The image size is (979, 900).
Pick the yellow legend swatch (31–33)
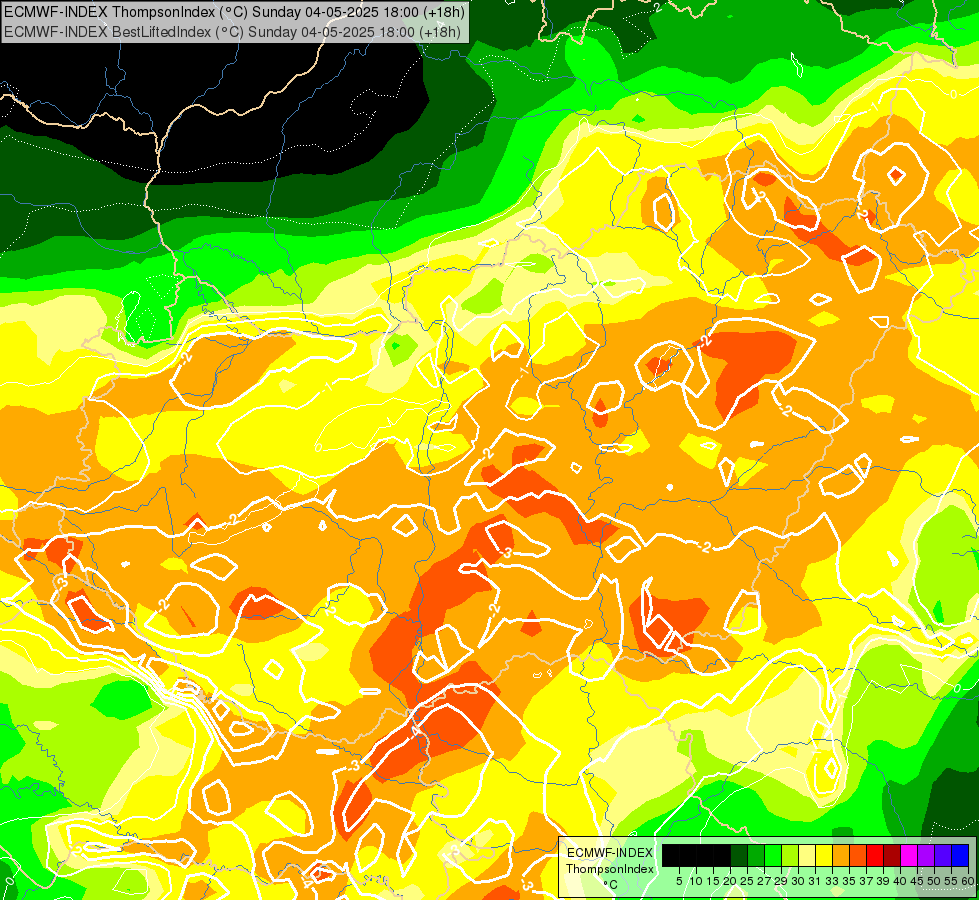pyautogui.click(x=824, y=855)
